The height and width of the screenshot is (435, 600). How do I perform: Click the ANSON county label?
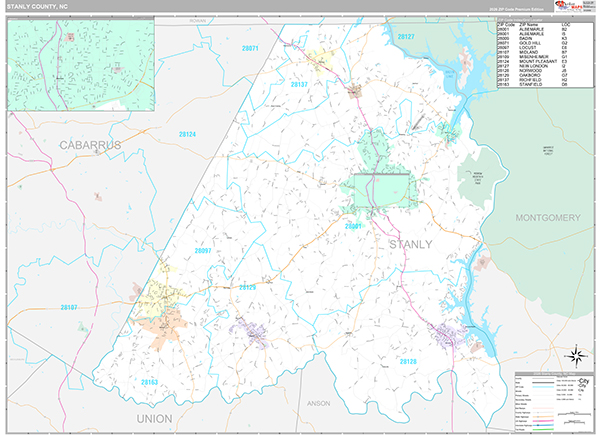click(318, 403)
